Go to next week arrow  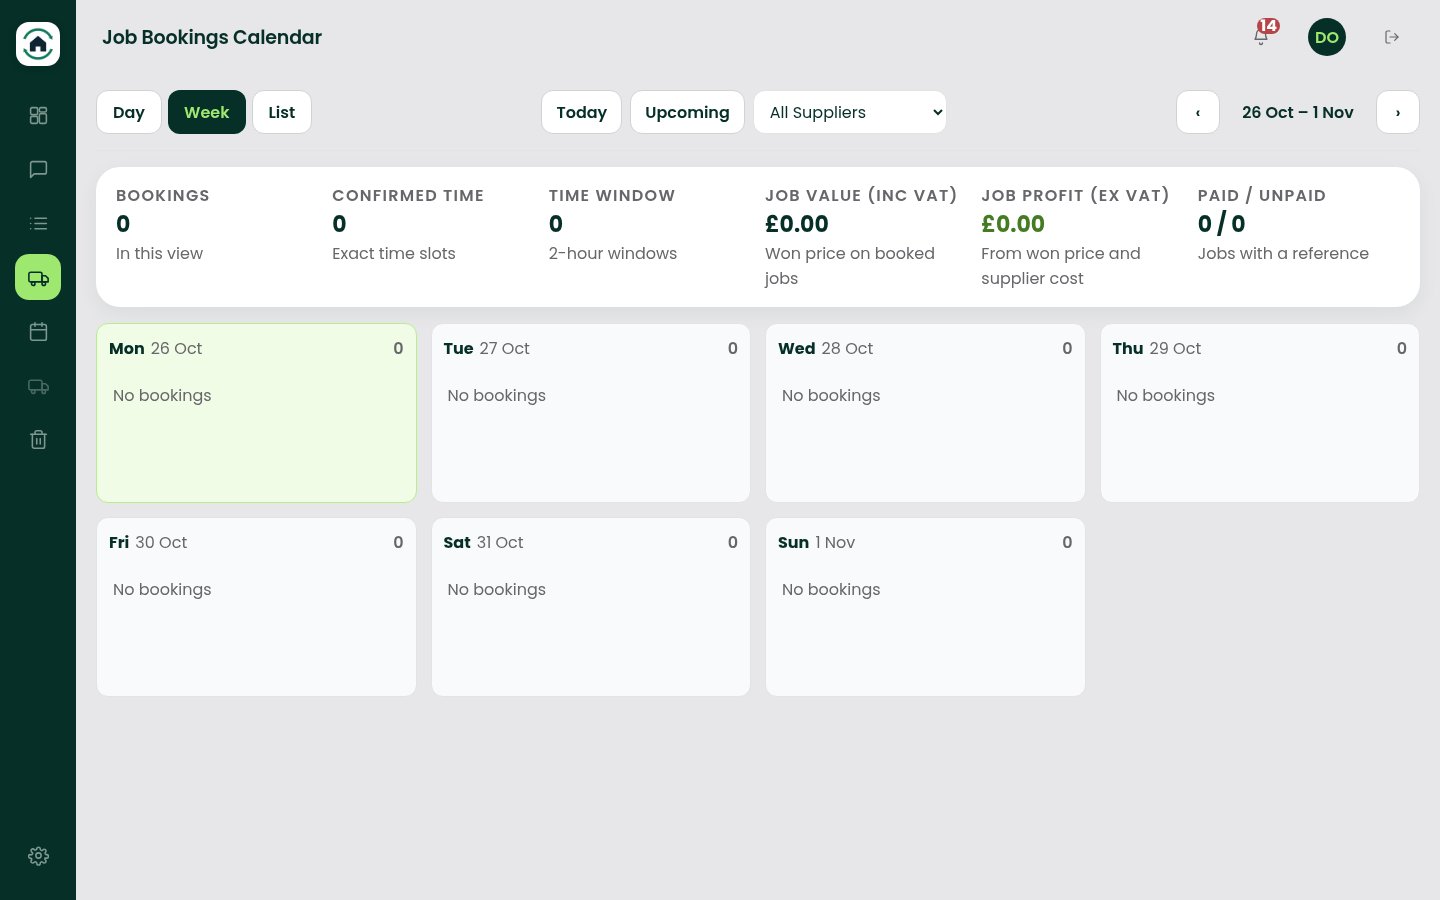(x=1398, y=112)
